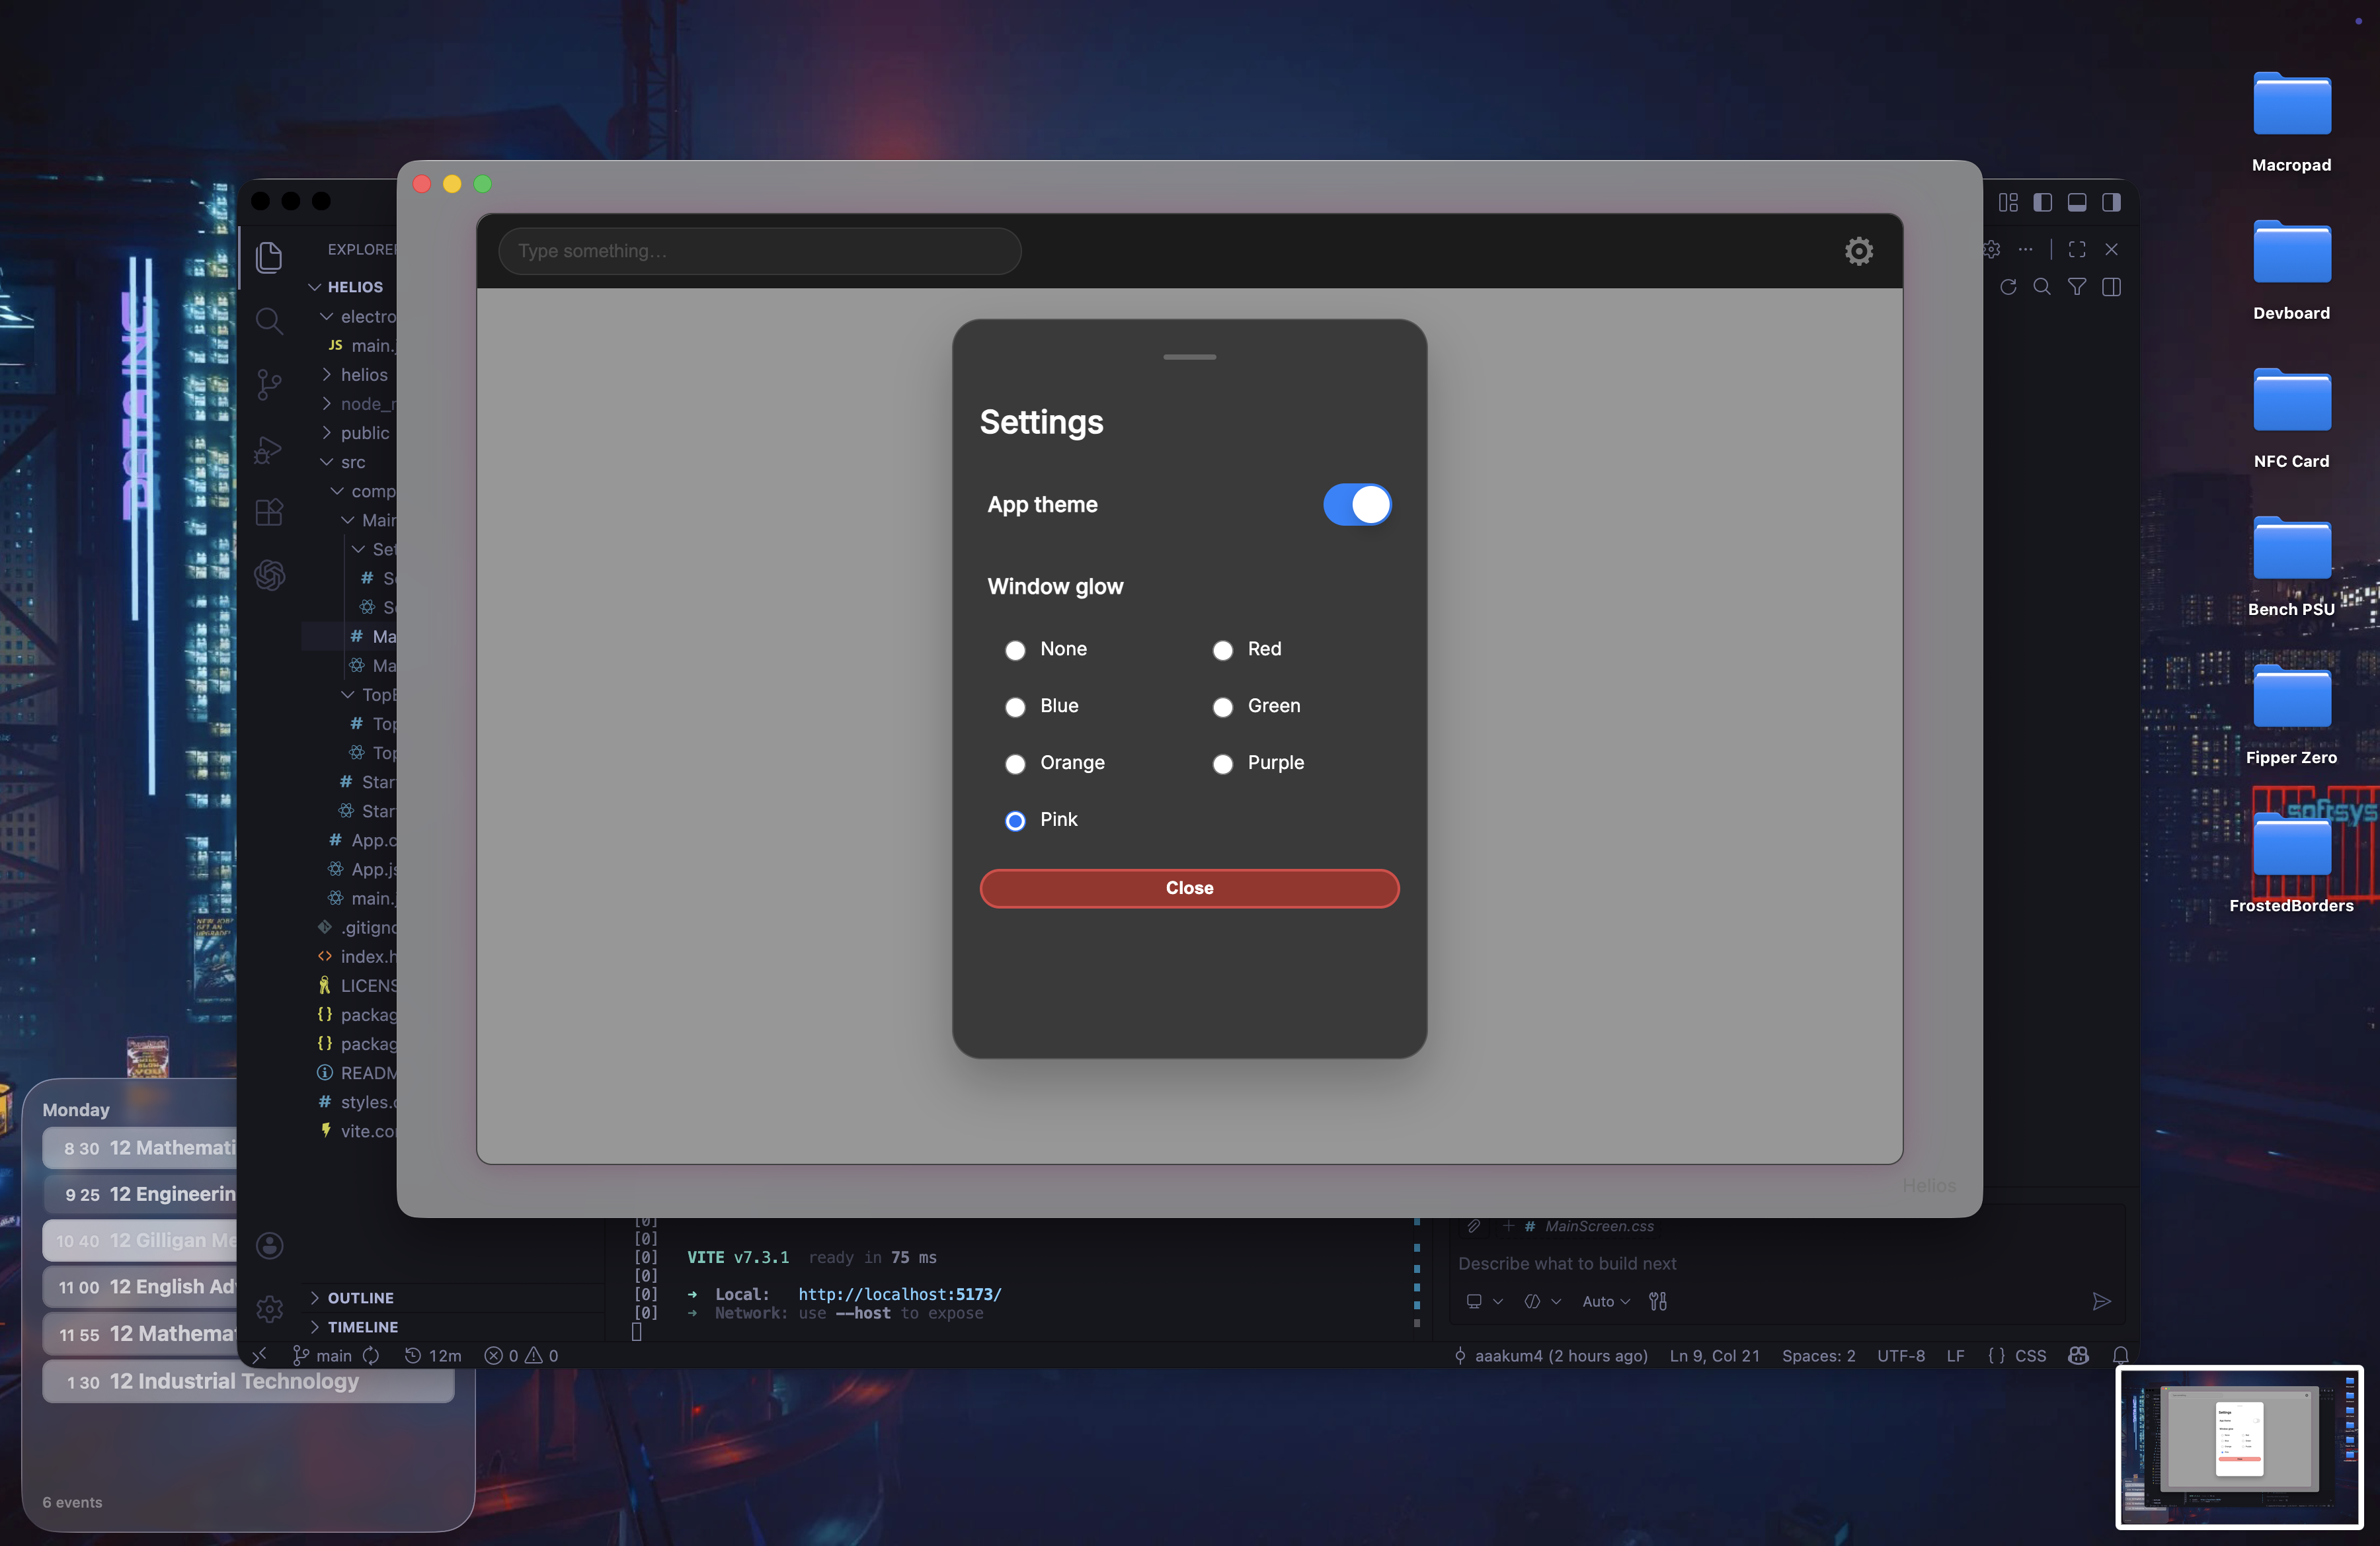Open the ChatGPT icon in activity bar
Image resolution: width=2380 pixels, height=1546 pixels.
(x=269, y=575)
